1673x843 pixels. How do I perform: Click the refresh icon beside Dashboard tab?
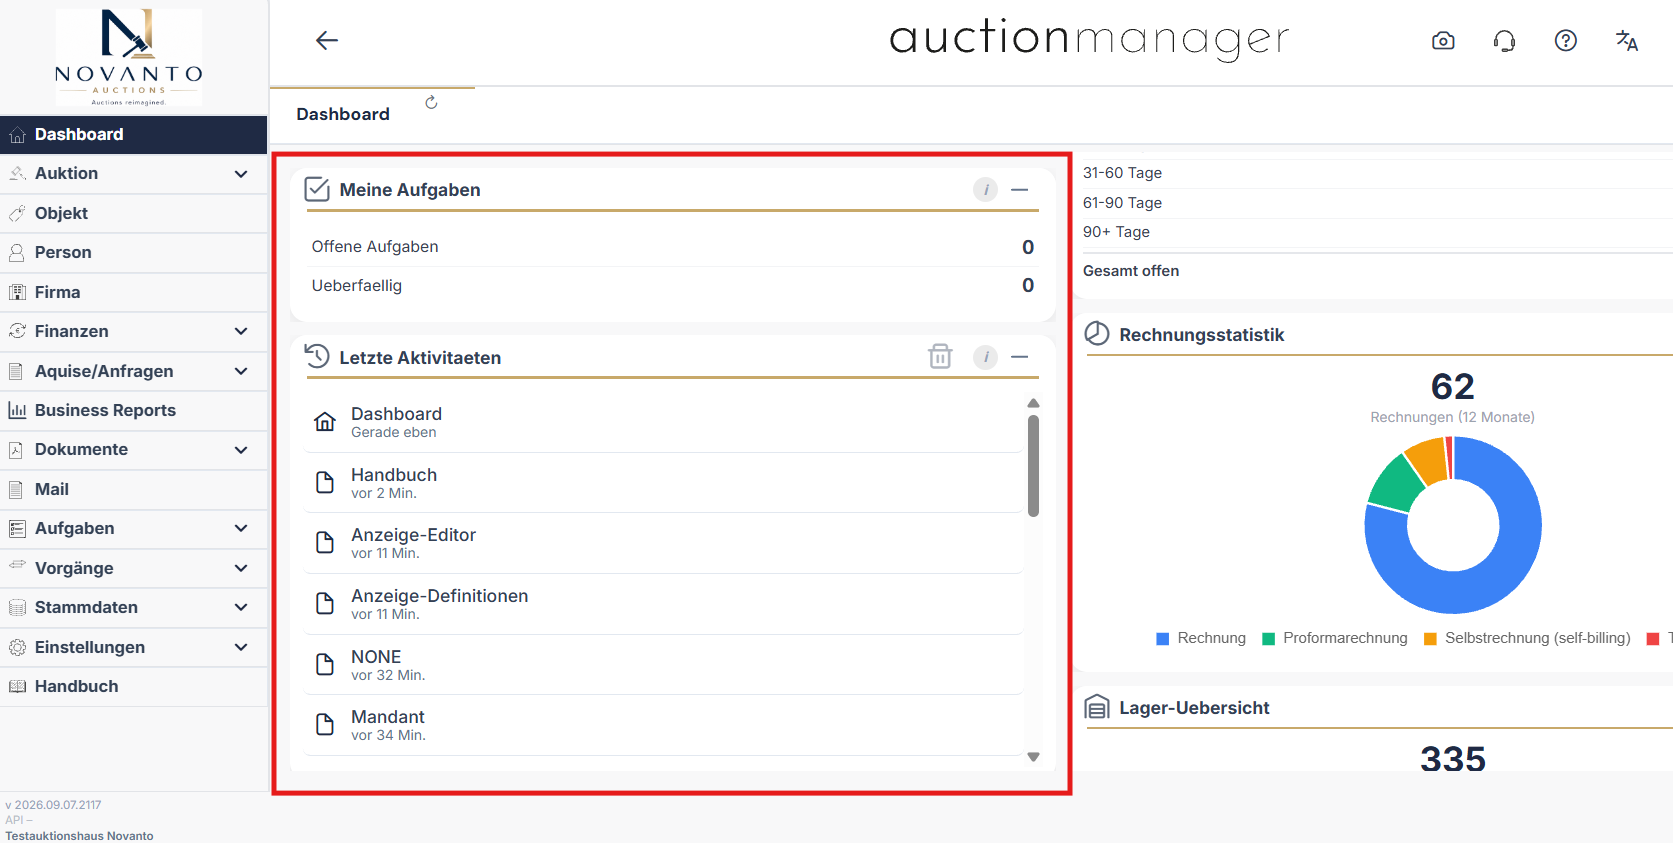tap(431, 102)
